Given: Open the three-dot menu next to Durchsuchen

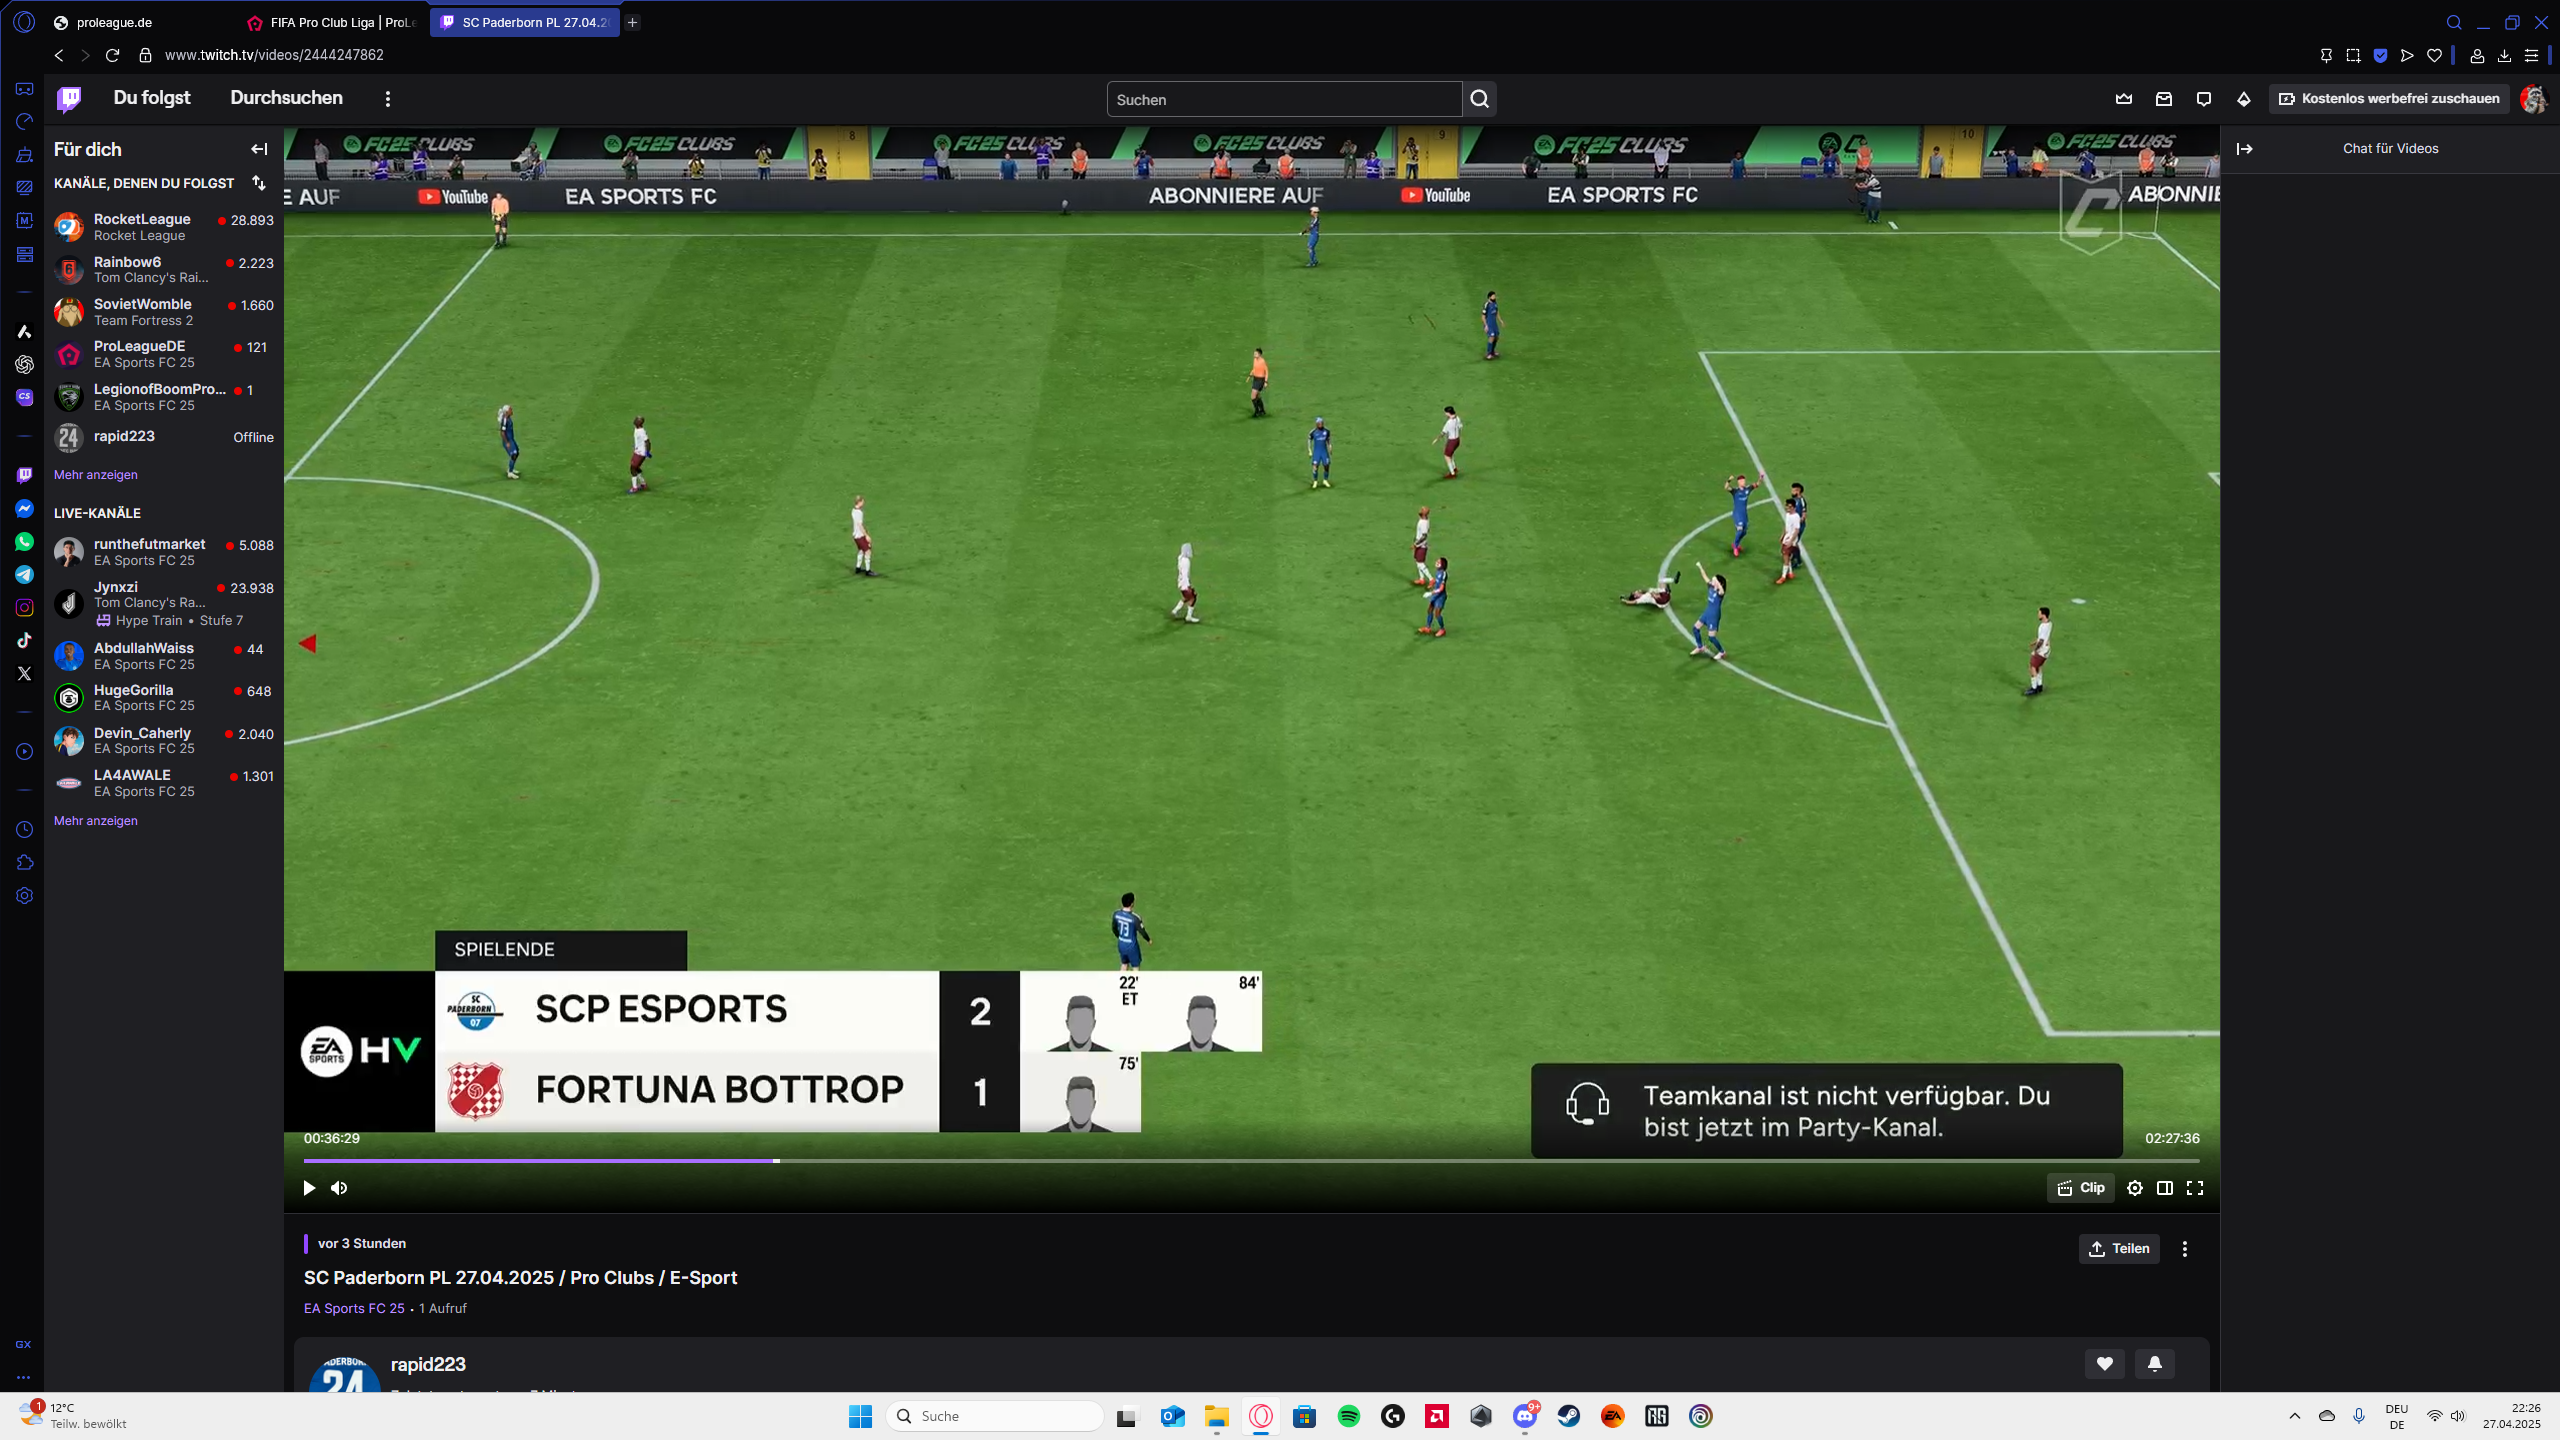Looking at the screenshot, I should tap(388, 98).
